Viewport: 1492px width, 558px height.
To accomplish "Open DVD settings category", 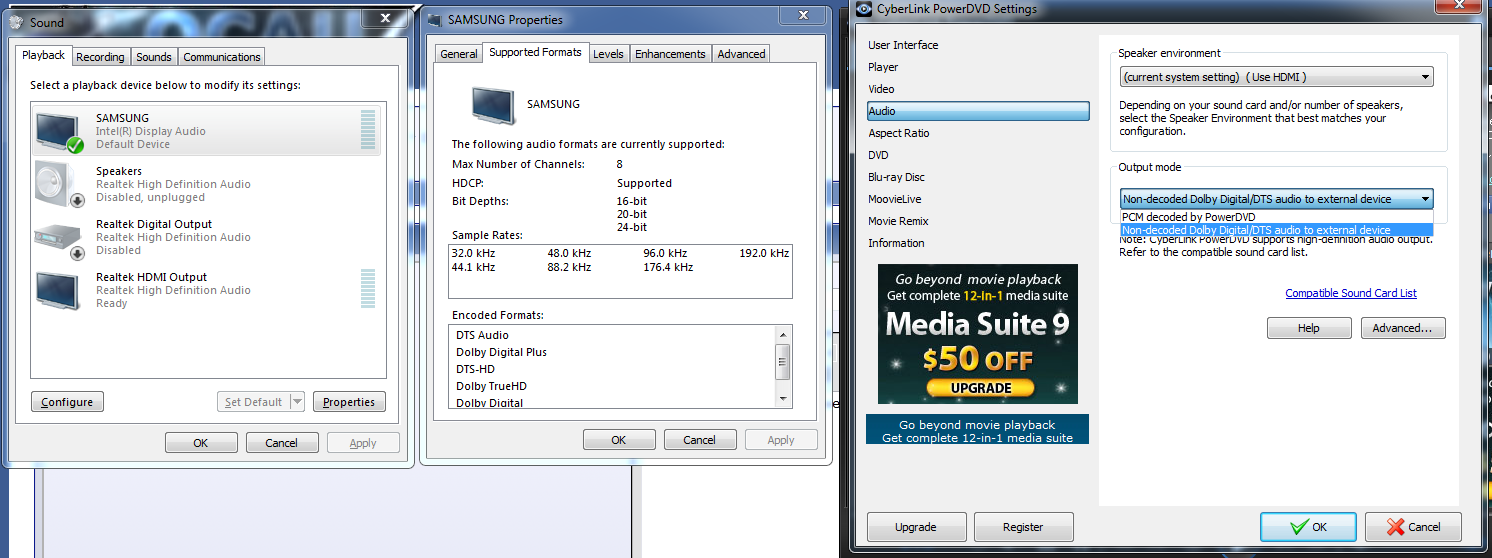I will 878,155.
